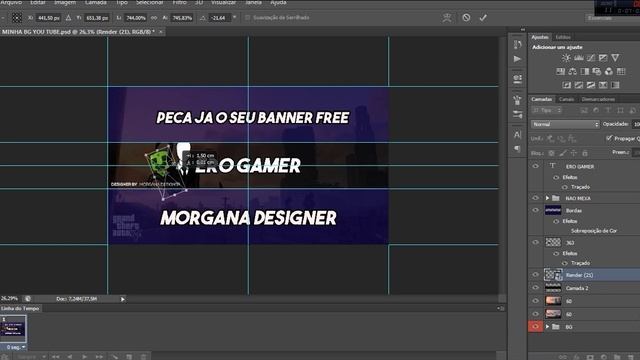Add an Exposure adjustment
Image resolution: width=640 pixels, height=360 pixels.
coord(603,58)
